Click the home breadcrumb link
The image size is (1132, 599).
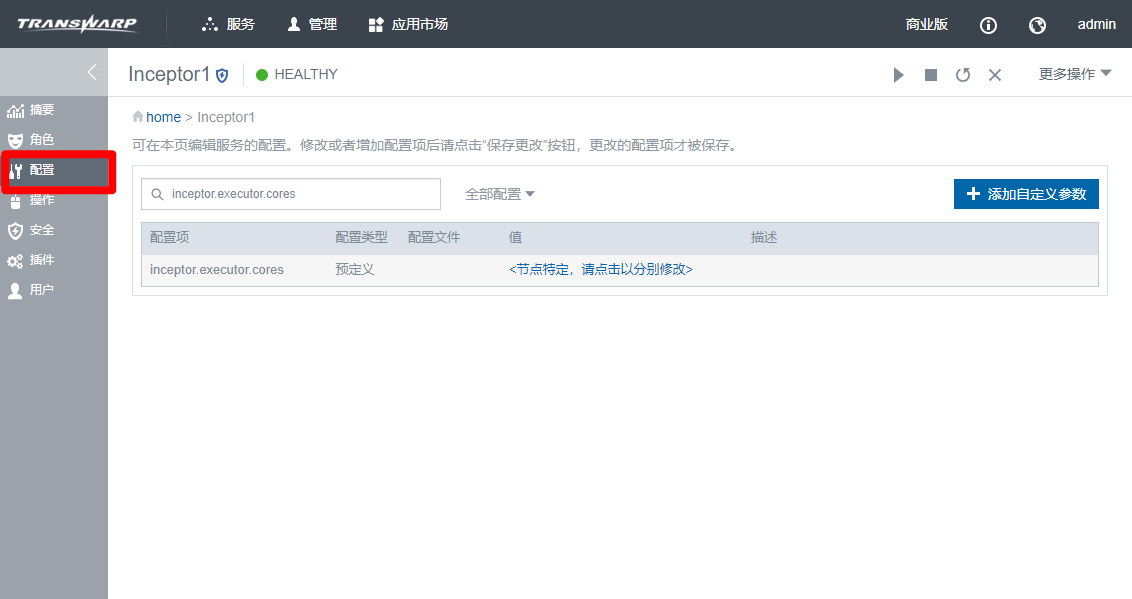163,117
